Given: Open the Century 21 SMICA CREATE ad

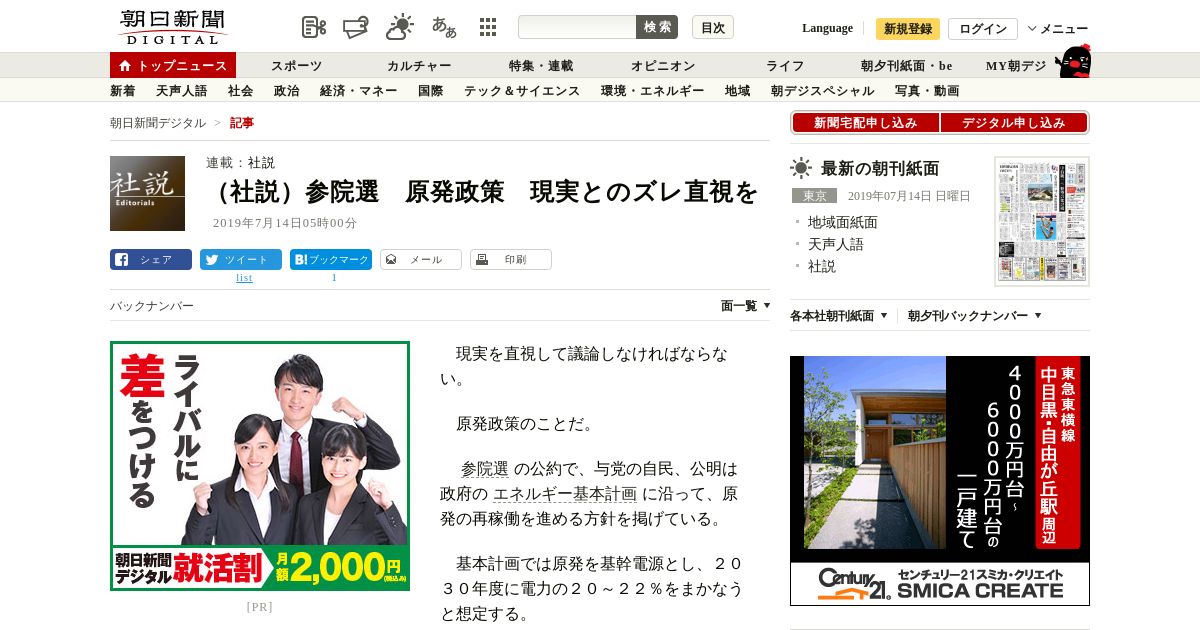Looking at the screenshot, I should 940,481.
